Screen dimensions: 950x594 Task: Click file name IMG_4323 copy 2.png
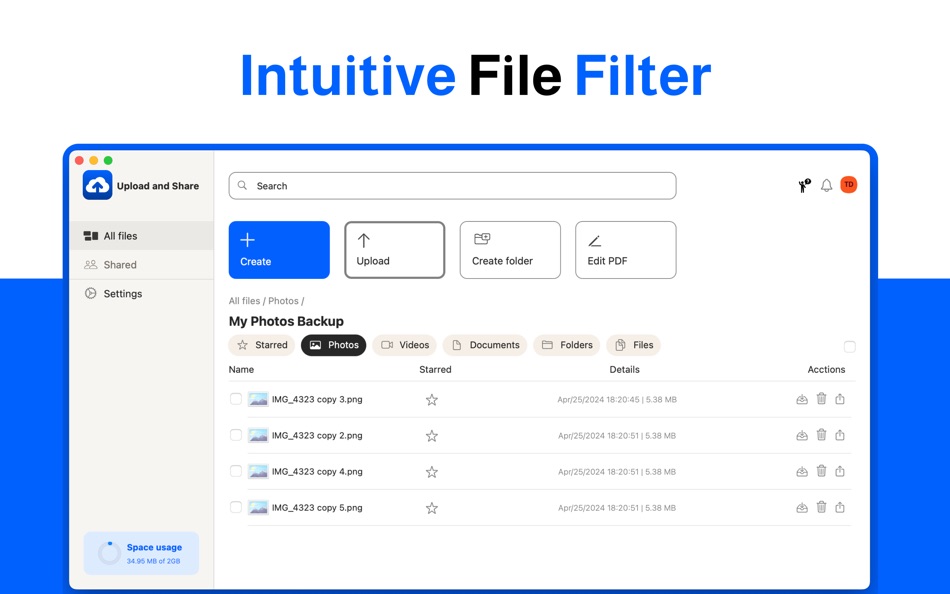[x=317, y=435]
